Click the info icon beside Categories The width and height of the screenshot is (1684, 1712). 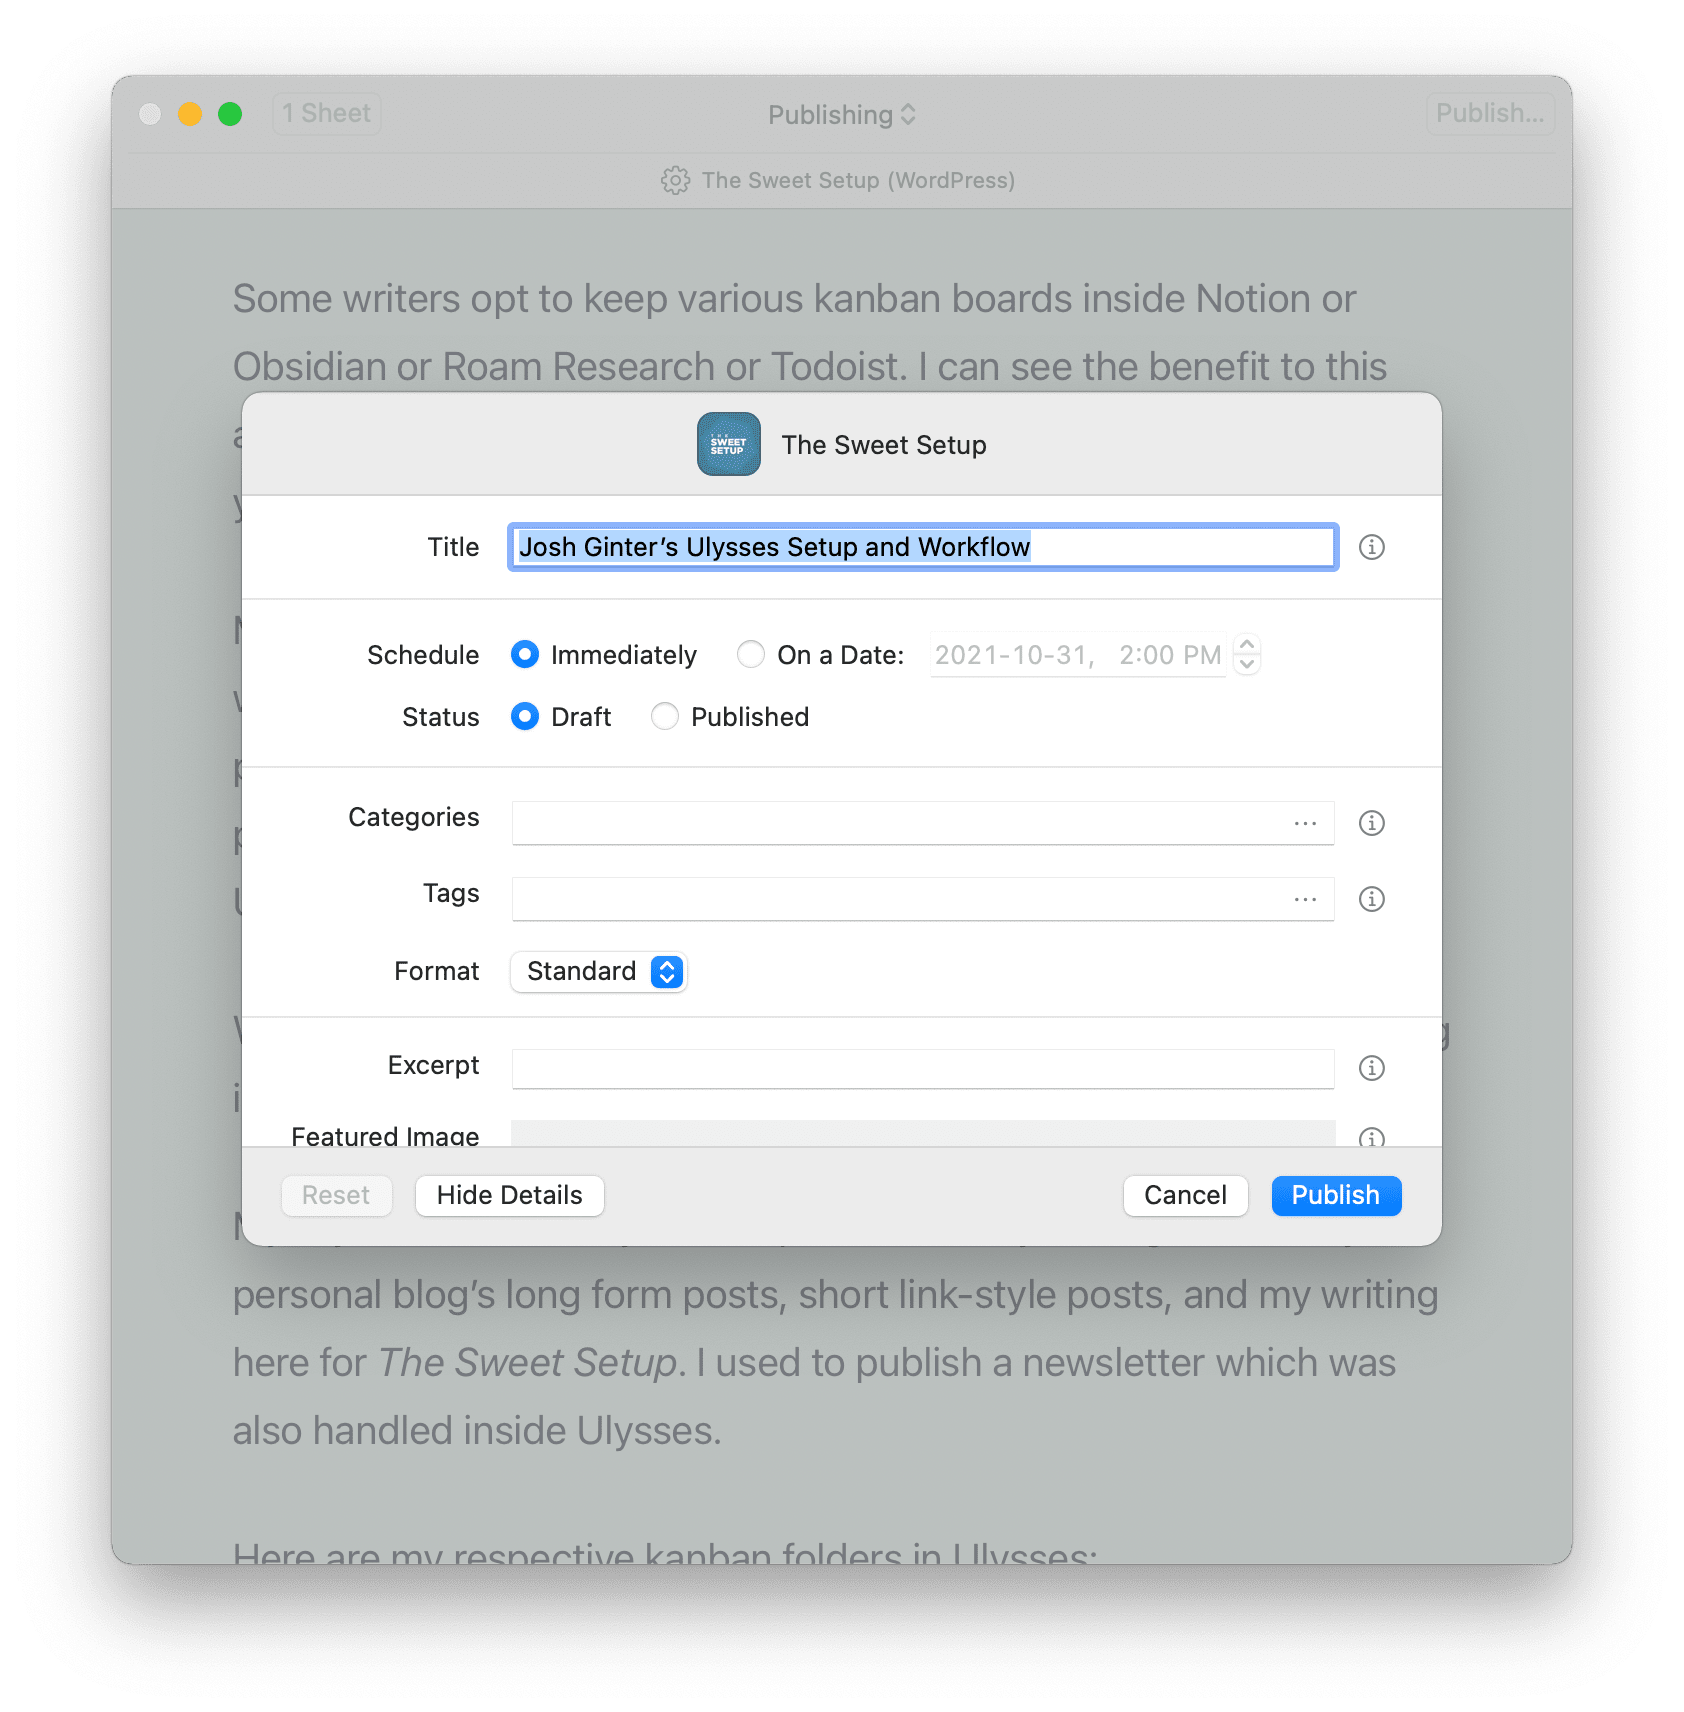pyautogui.click(x=1371, y=823)
